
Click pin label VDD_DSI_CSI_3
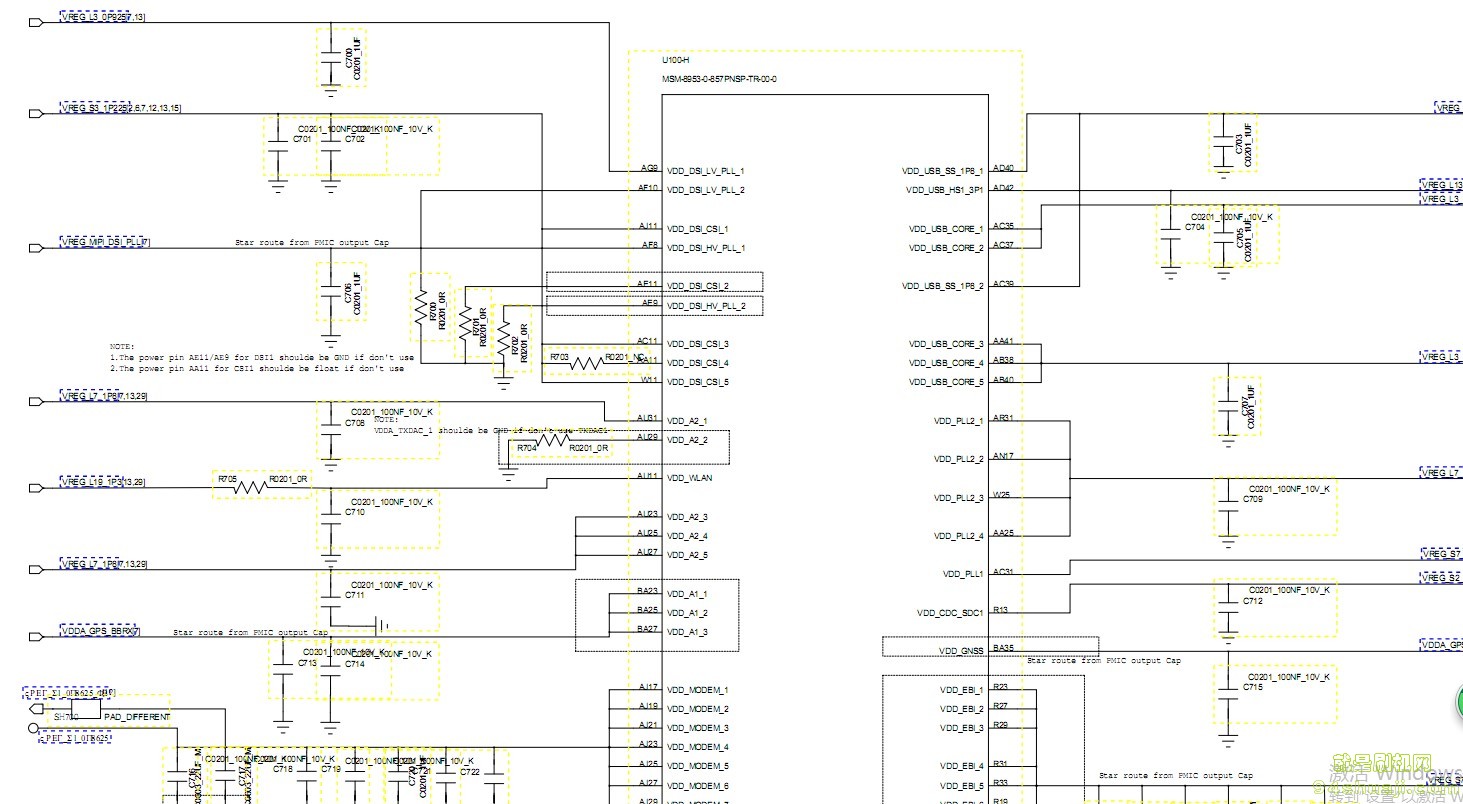click(698, 344)
